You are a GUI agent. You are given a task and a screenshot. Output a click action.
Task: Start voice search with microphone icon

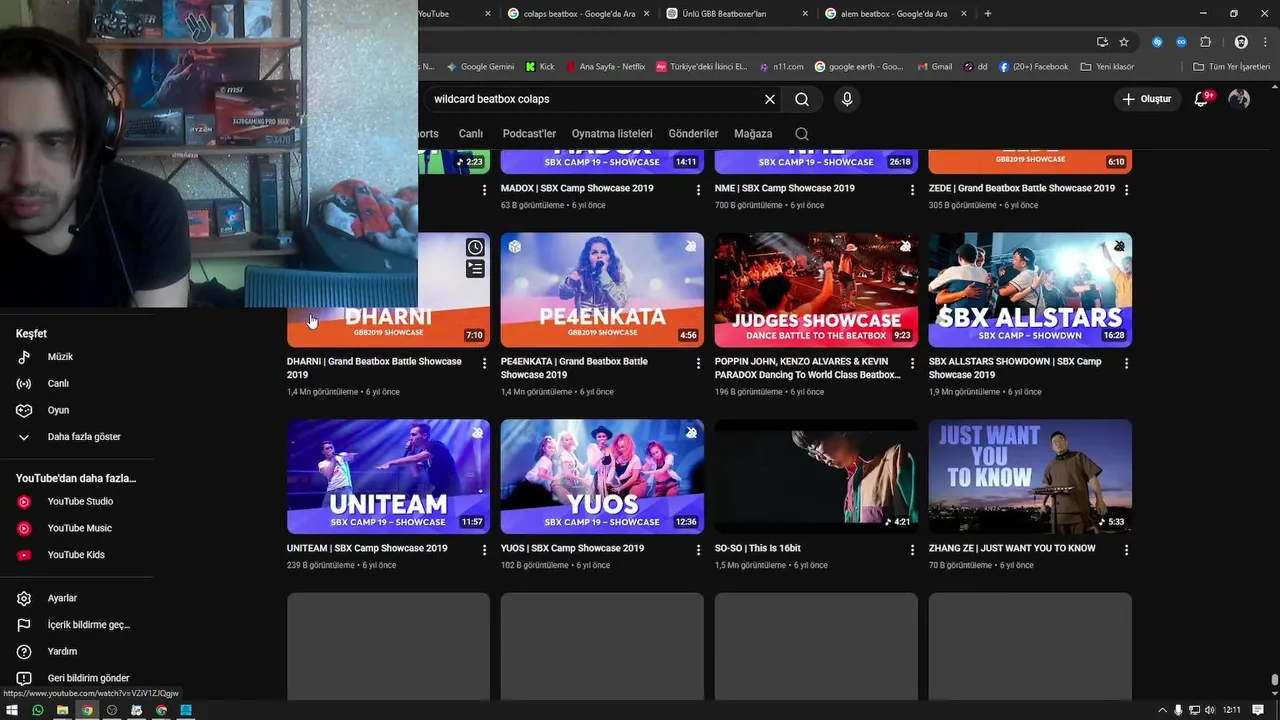[847, 99]
